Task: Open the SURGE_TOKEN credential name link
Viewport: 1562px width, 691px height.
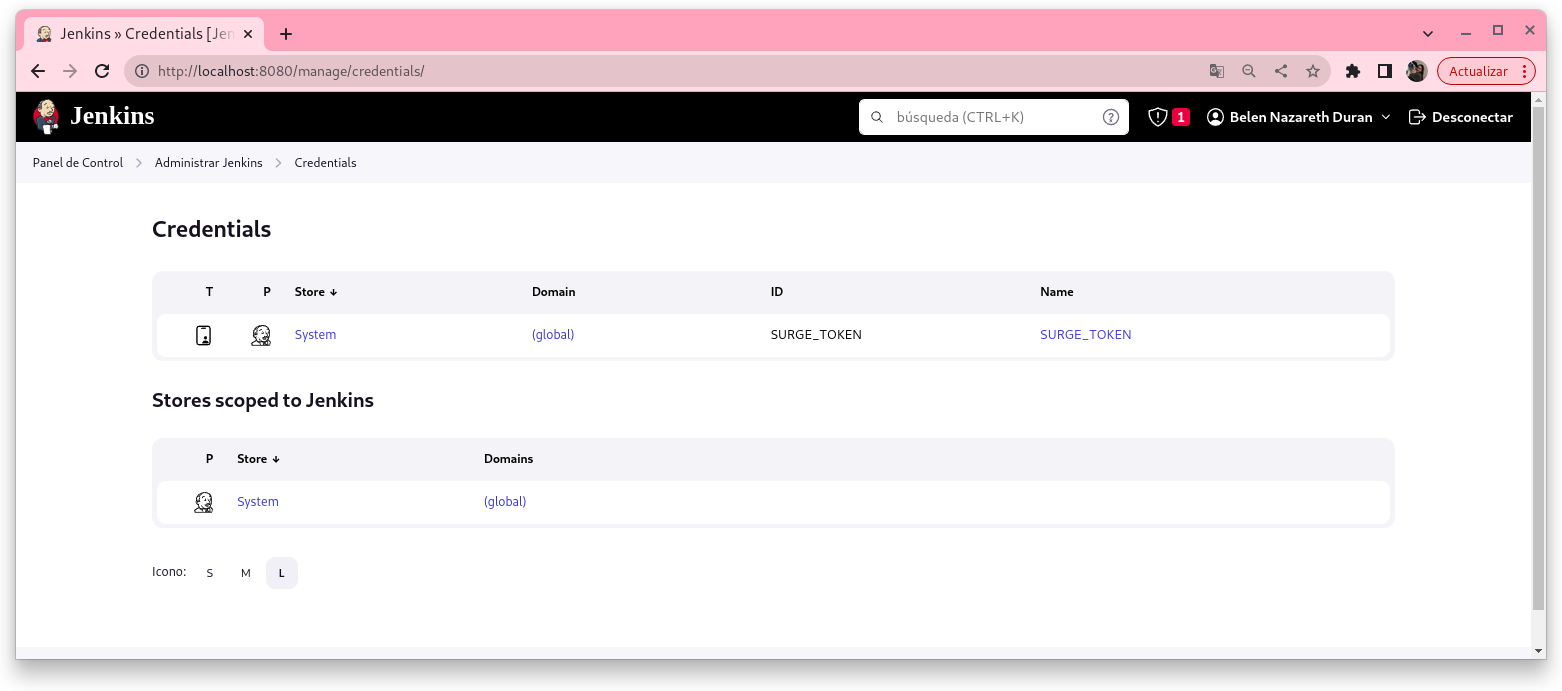Action: [x=1085, y=335]
